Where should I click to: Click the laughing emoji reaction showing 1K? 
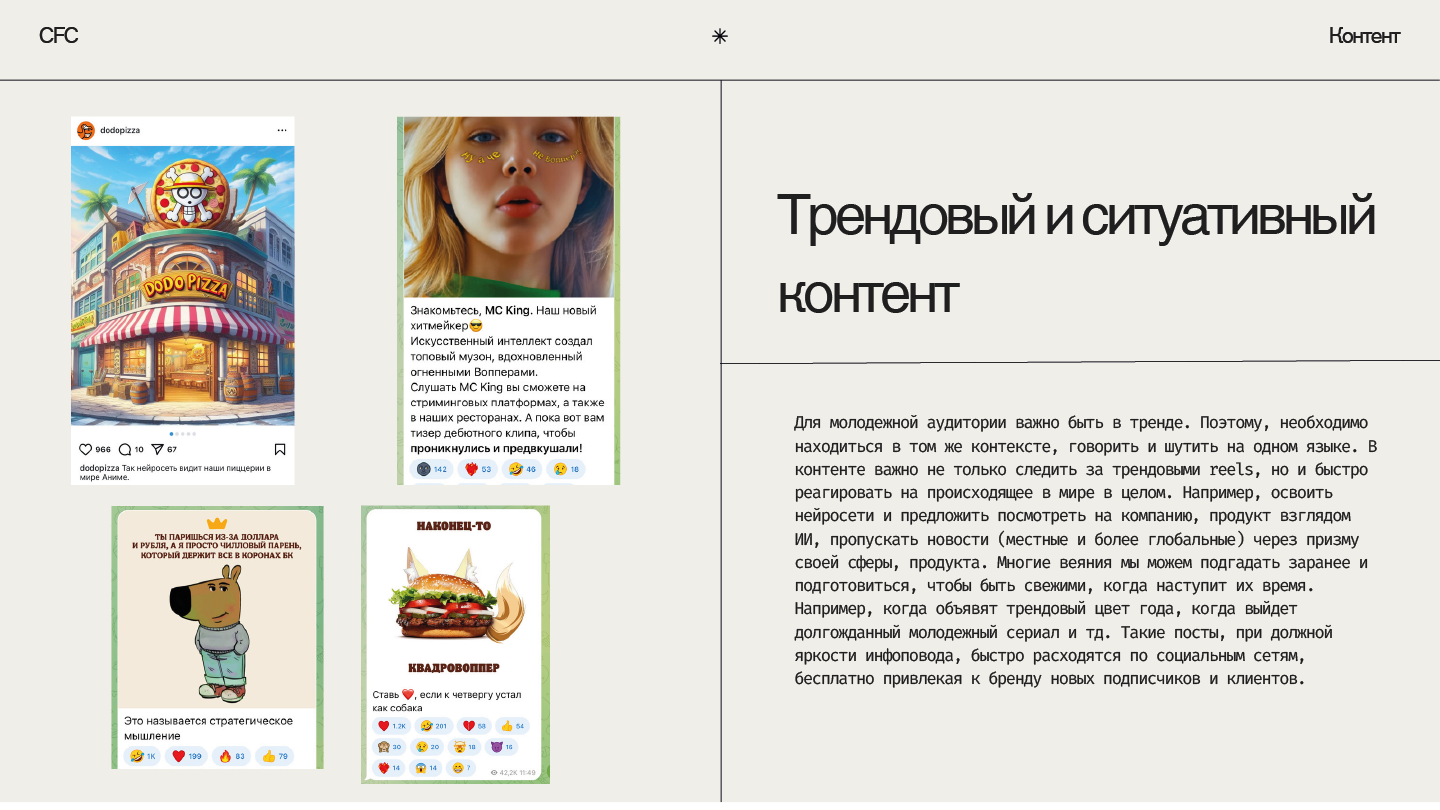coord(143,756)
